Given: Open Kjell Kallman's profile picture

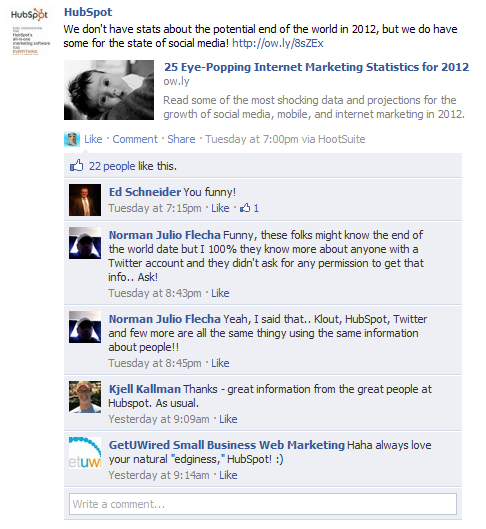Looking at the screenshot, I should click(x=85, y=397).
